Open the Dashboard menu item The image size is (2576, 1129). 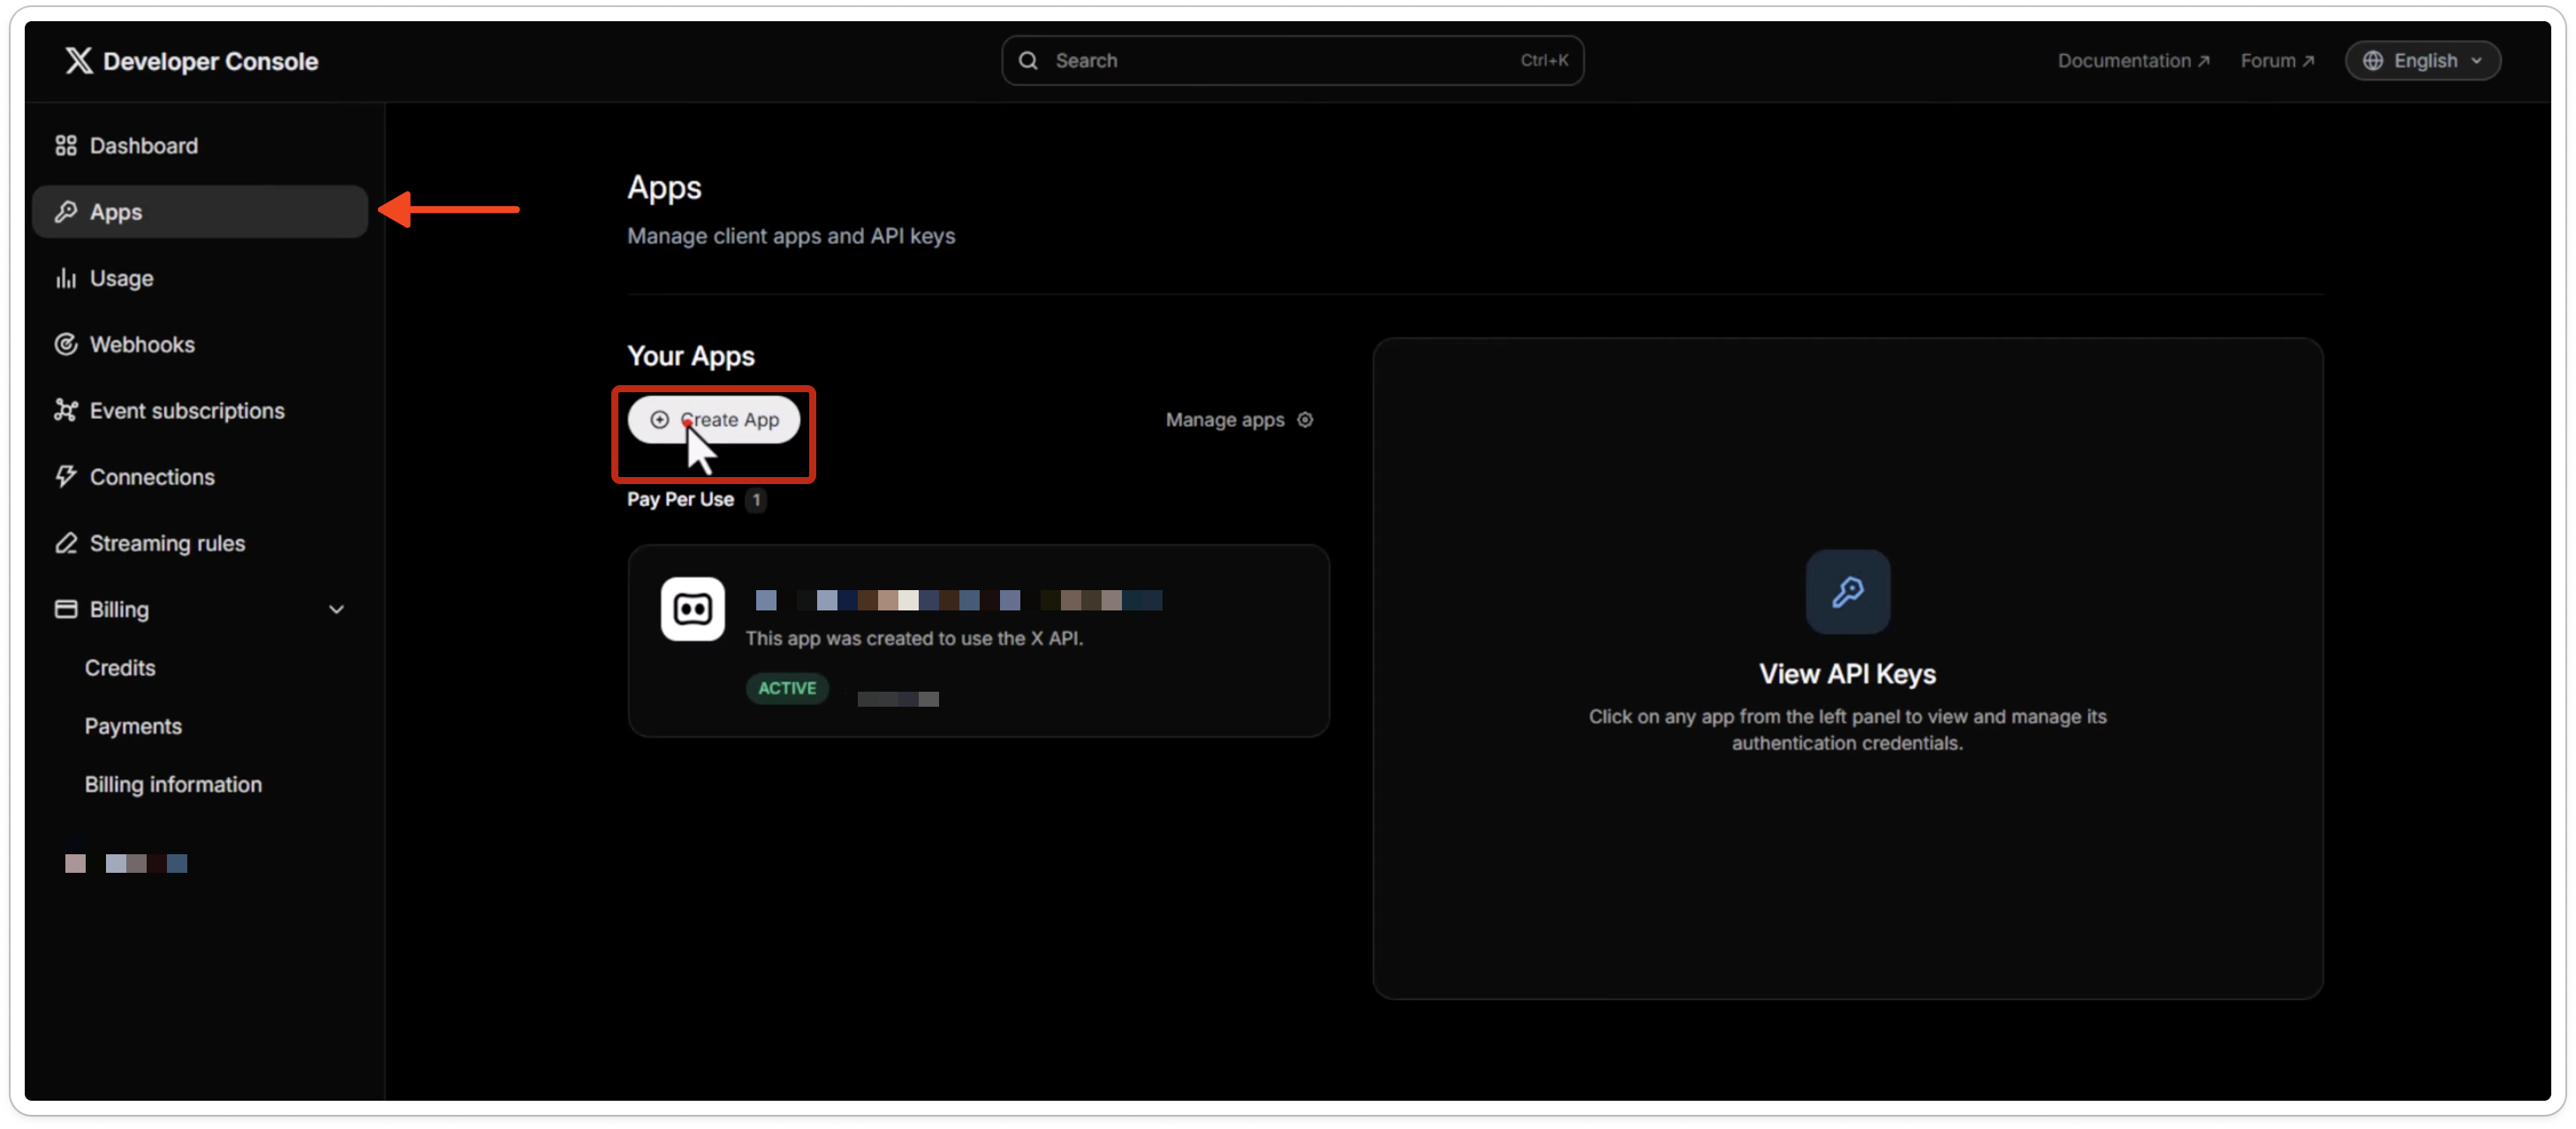[200, 146]
